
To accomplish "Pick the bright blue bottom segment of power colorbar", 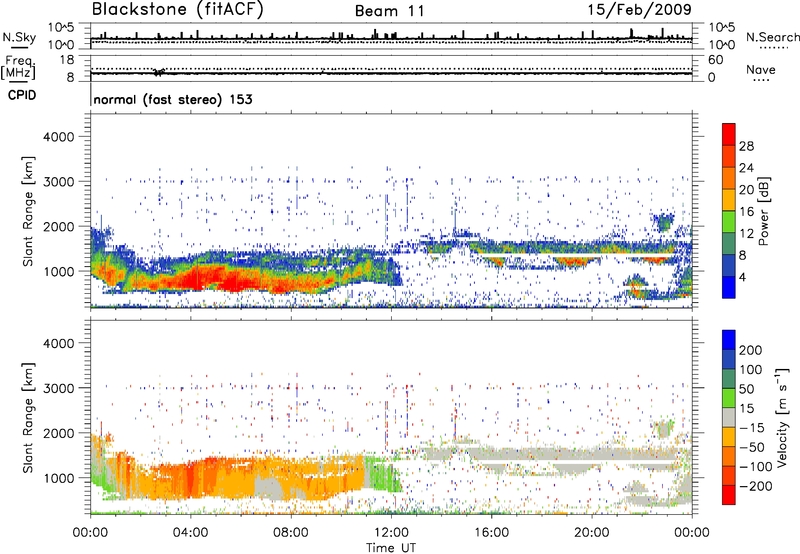I will tap(729, 287).
